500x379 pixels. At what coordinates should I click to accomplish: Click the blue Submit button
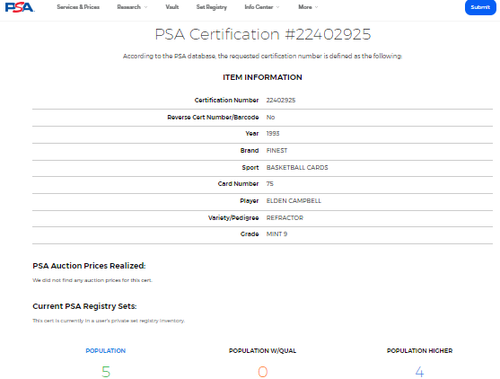[x=480, y=7]
